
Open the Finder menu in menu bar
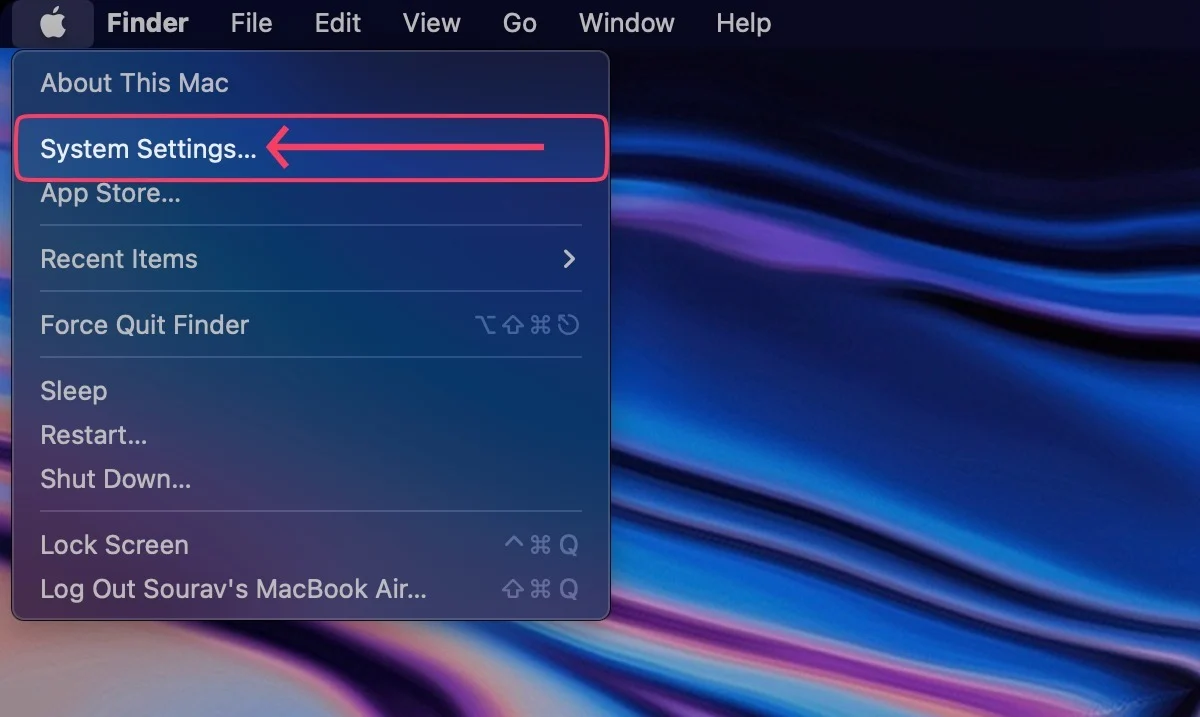pyautogui.click(x=148, y=23)
